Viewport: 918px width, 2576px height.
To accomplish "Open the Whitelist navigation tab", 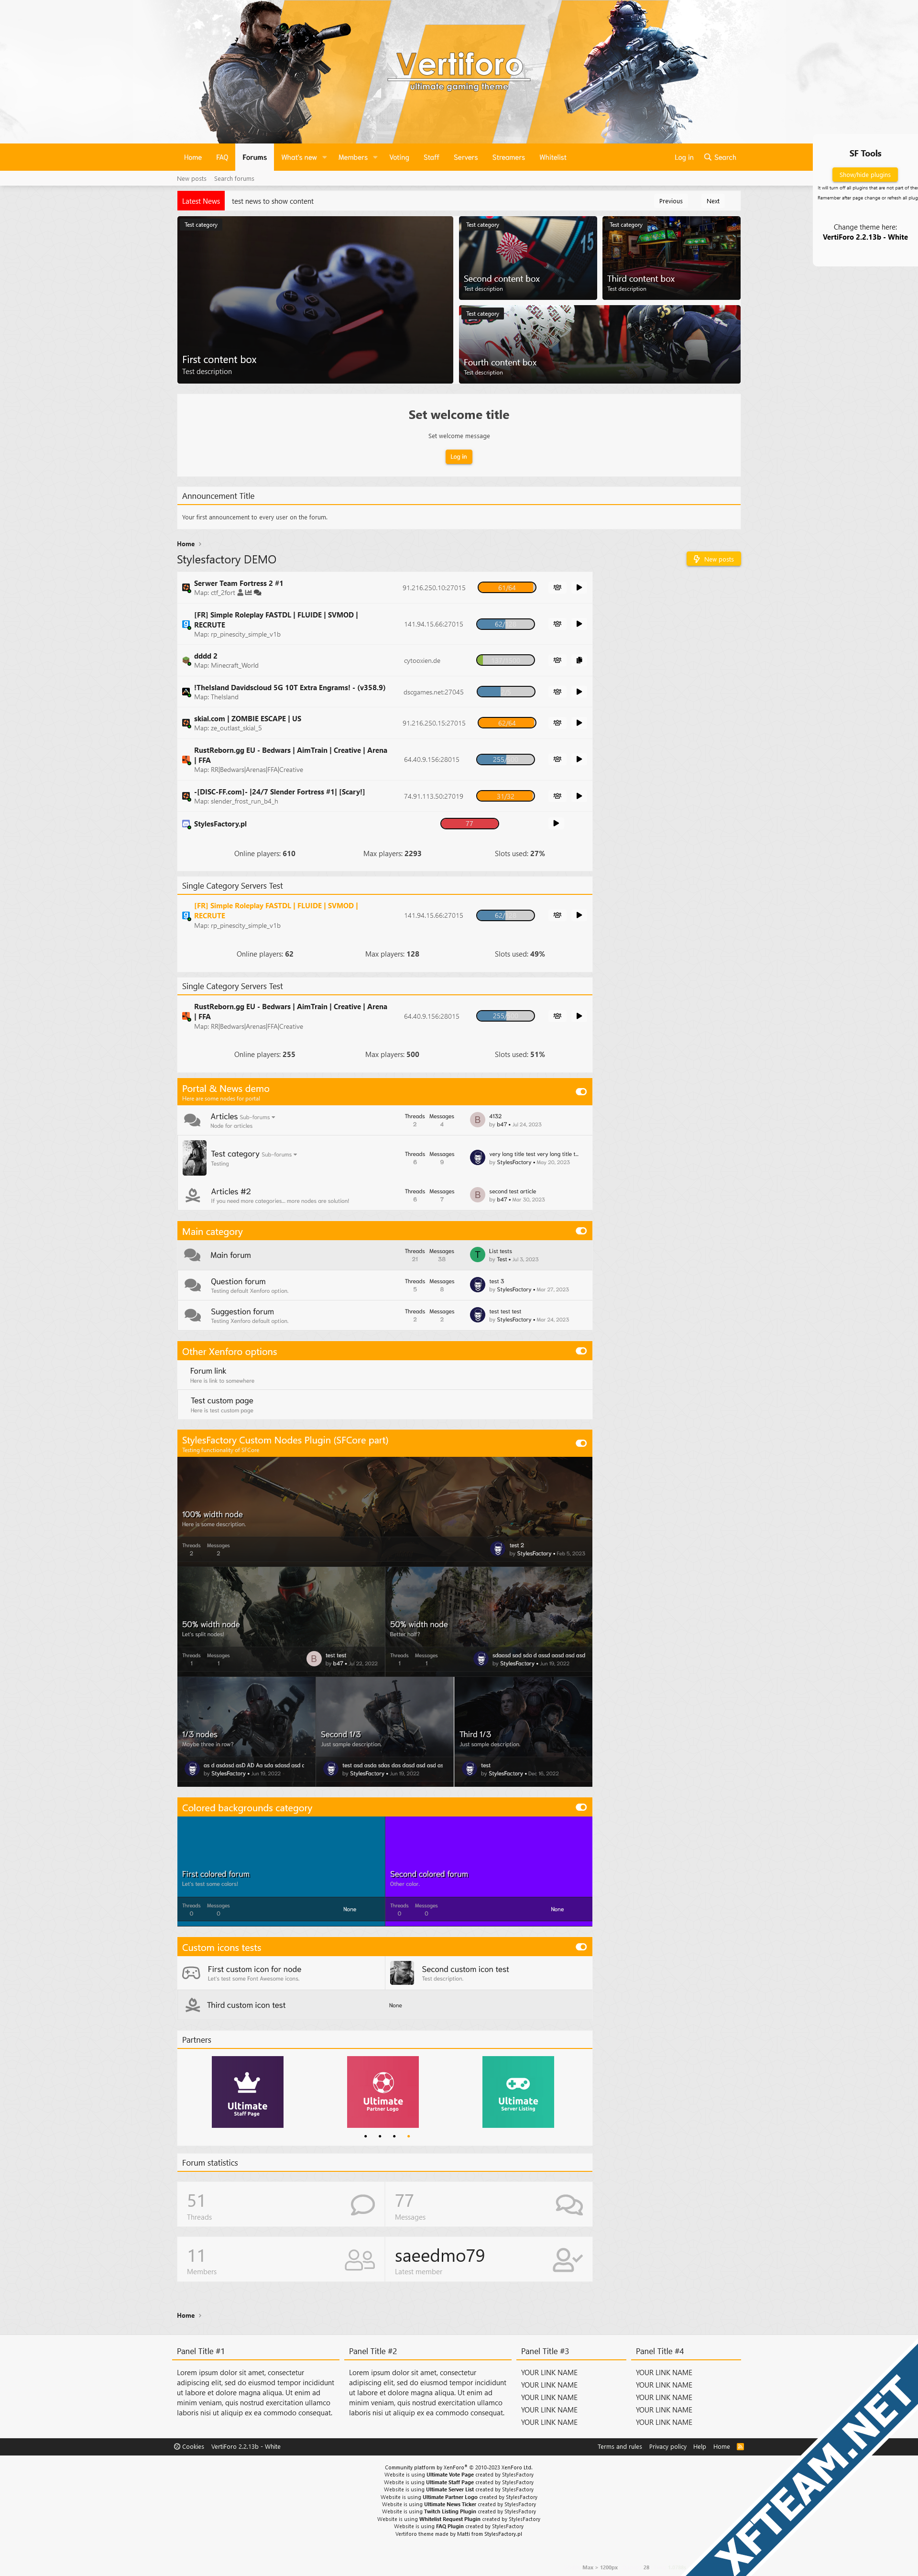I will click(553, 157).
